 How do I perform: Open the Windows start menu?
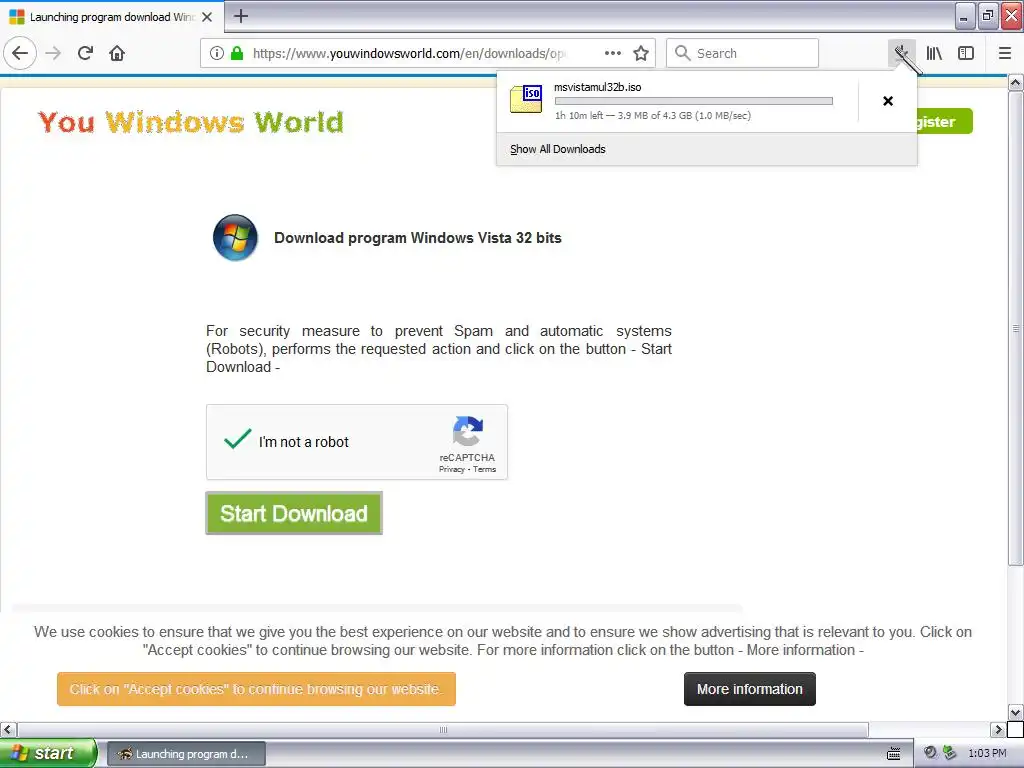pos(48,753)
